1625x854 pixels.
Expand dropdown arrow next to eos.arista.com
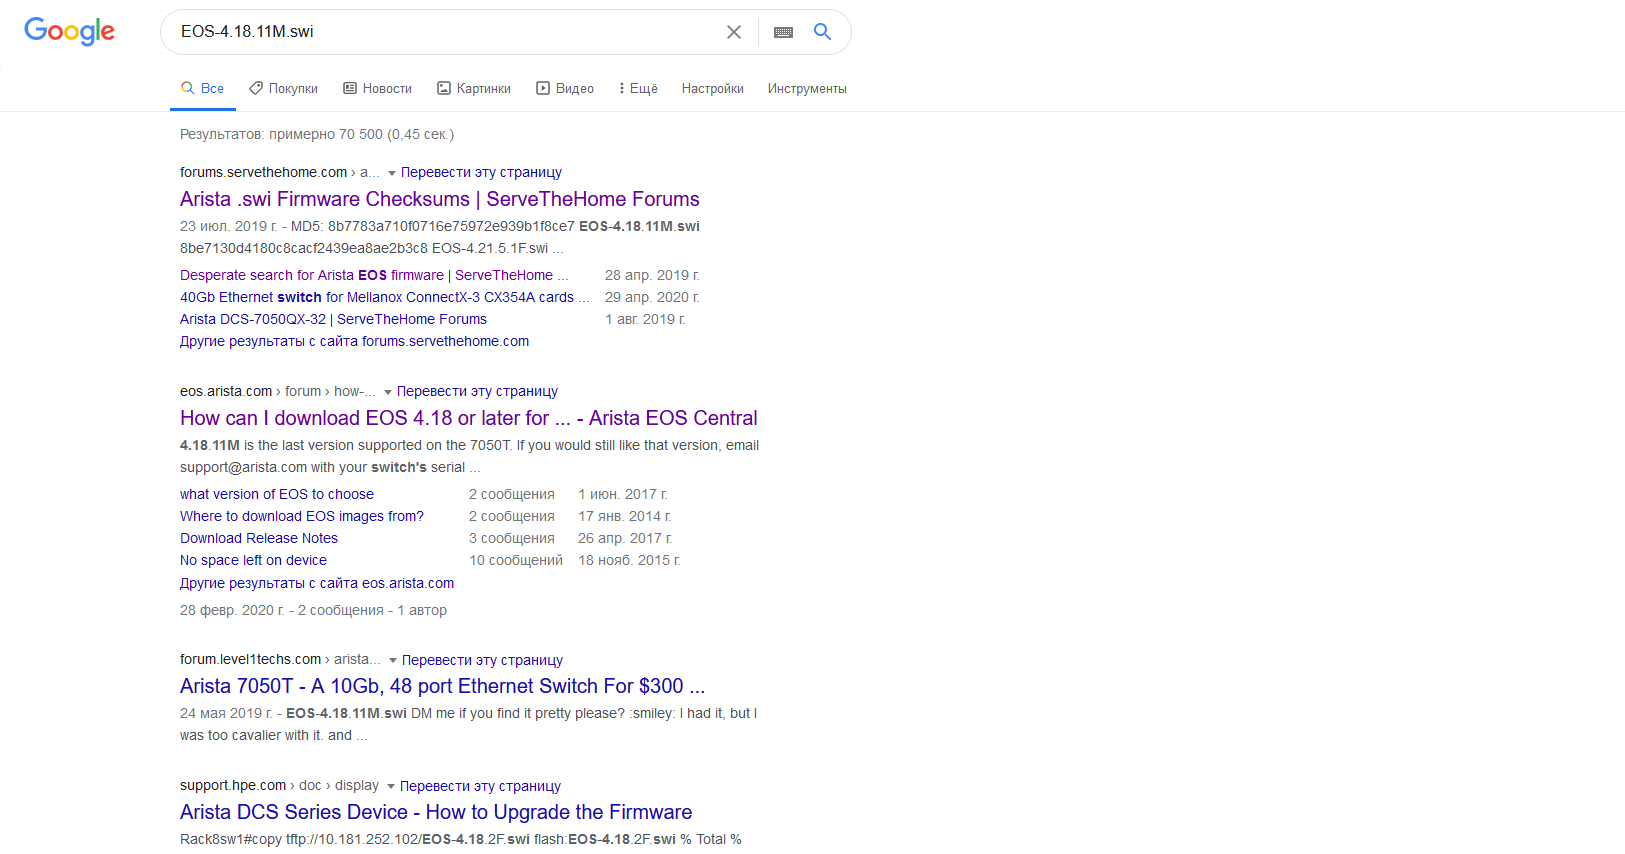388,392
